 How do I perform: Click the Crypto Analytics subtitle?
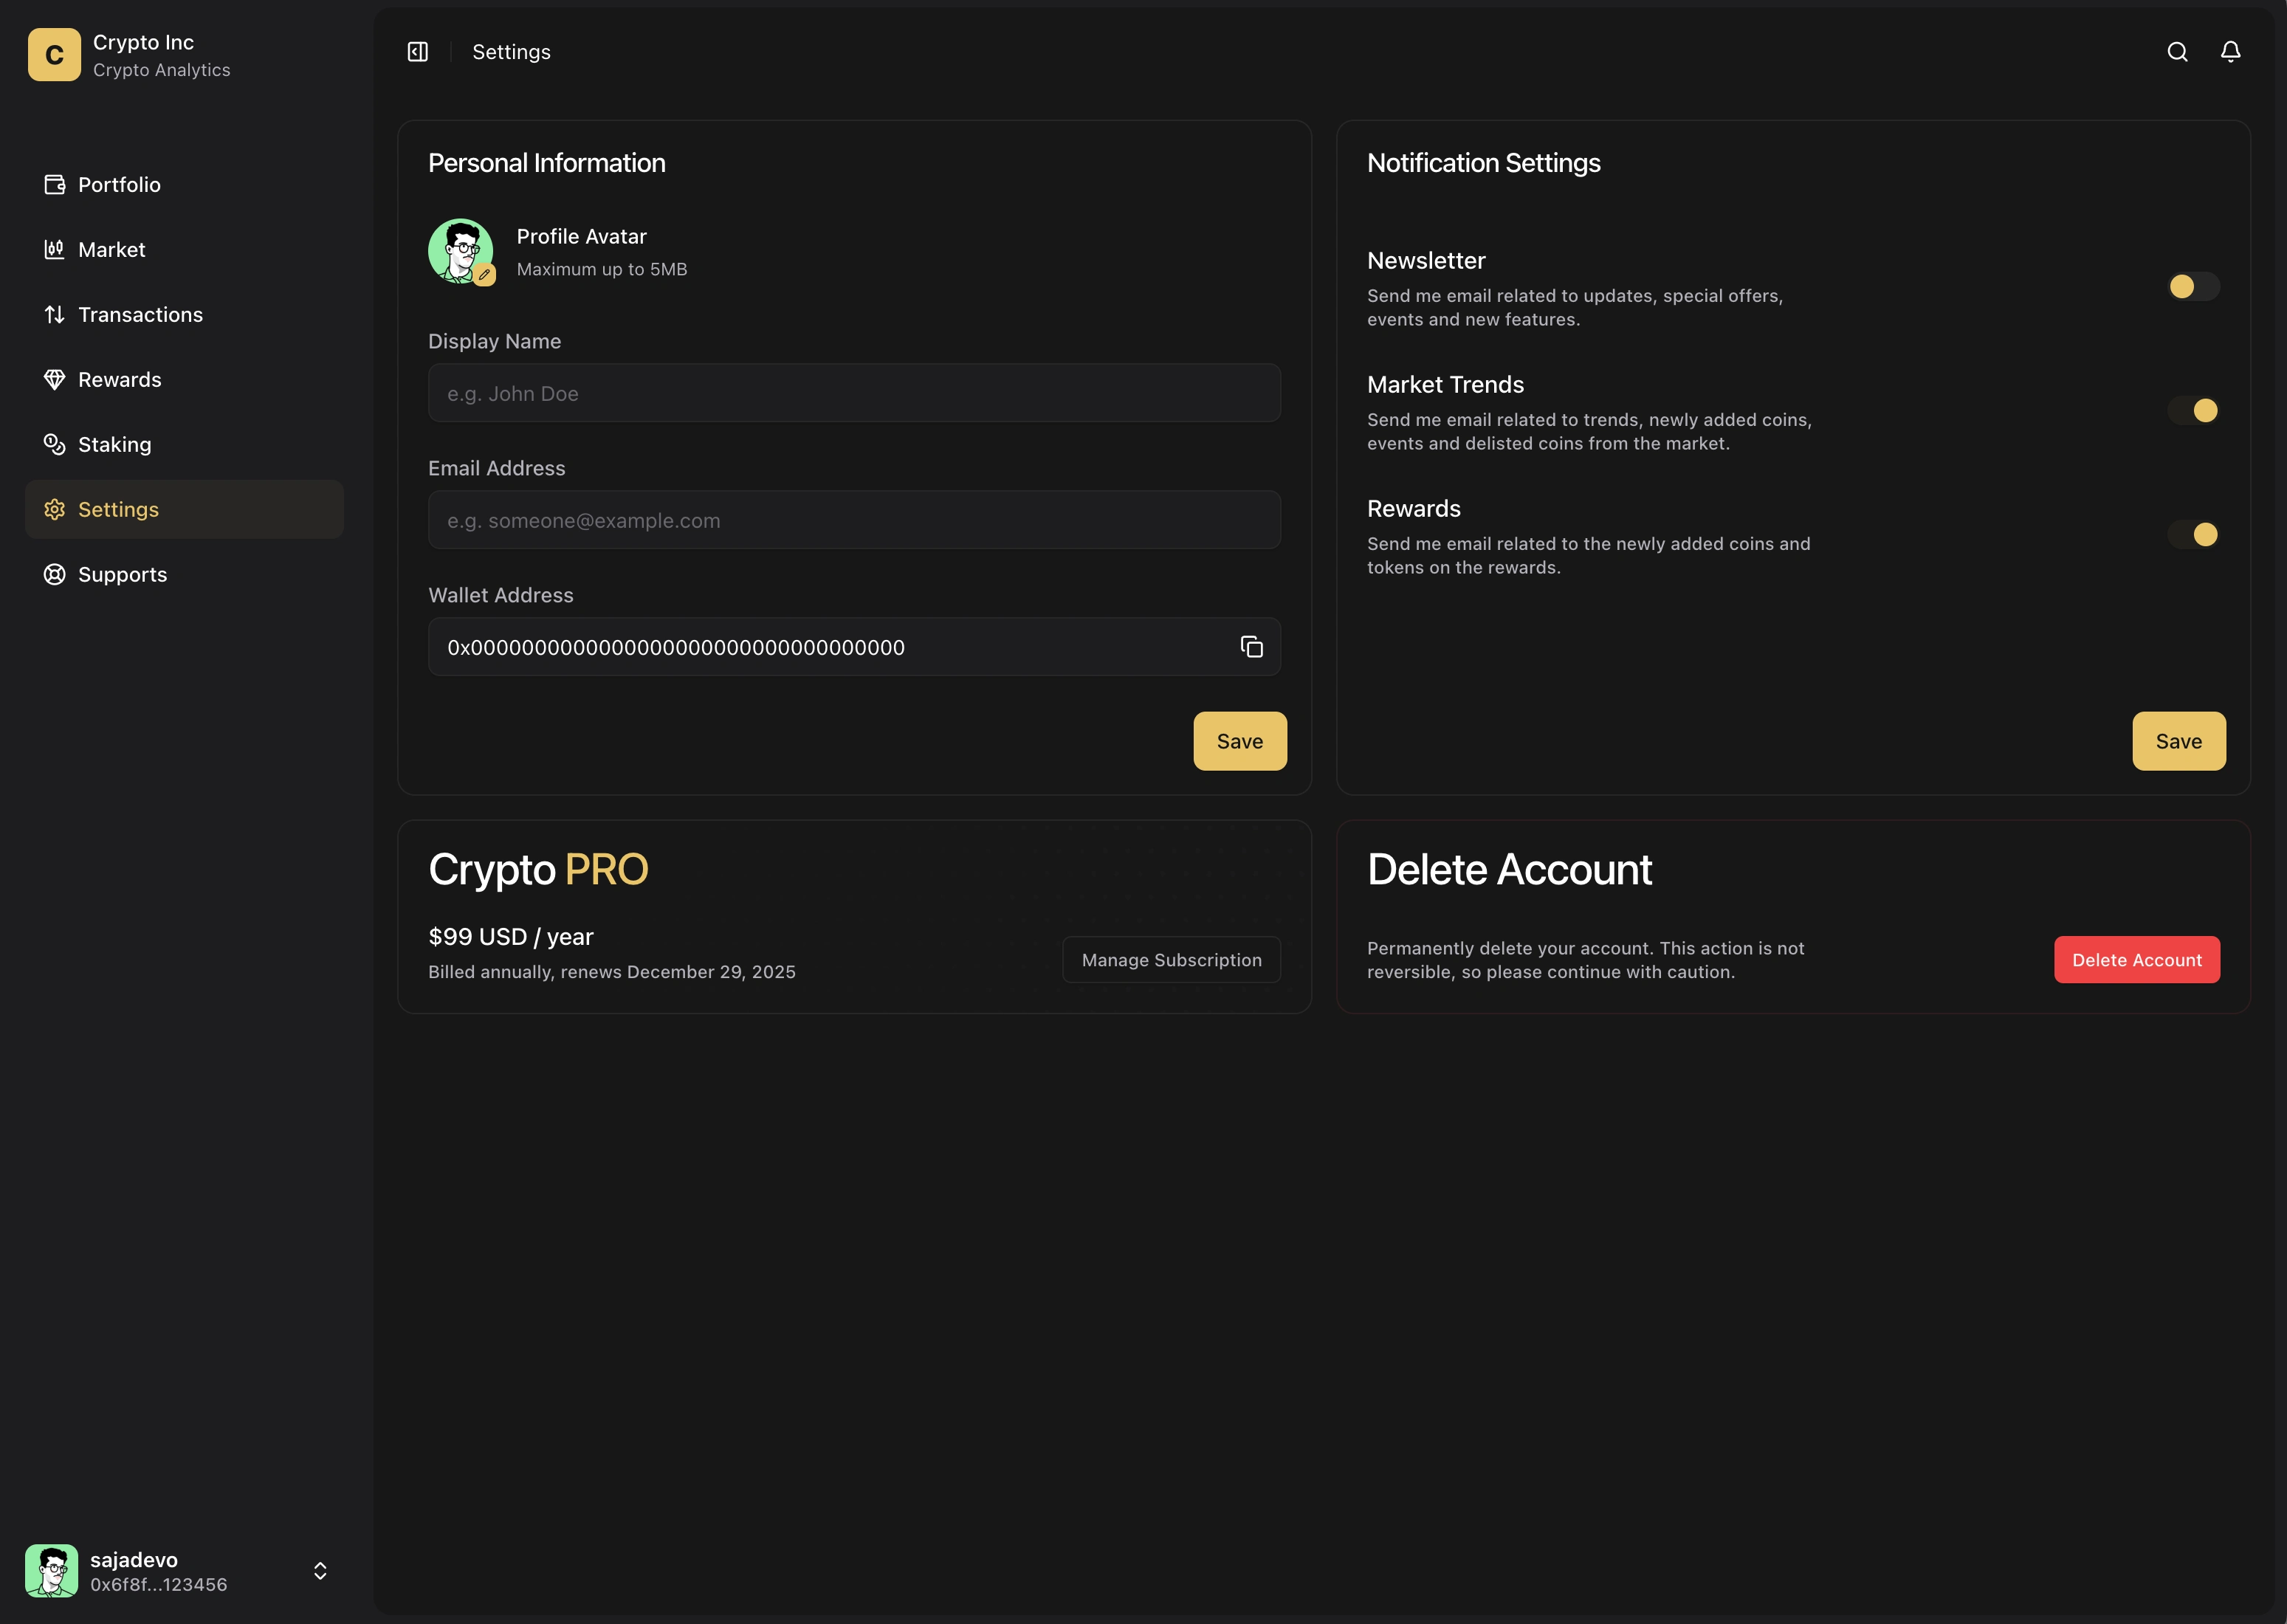[161, 70]
